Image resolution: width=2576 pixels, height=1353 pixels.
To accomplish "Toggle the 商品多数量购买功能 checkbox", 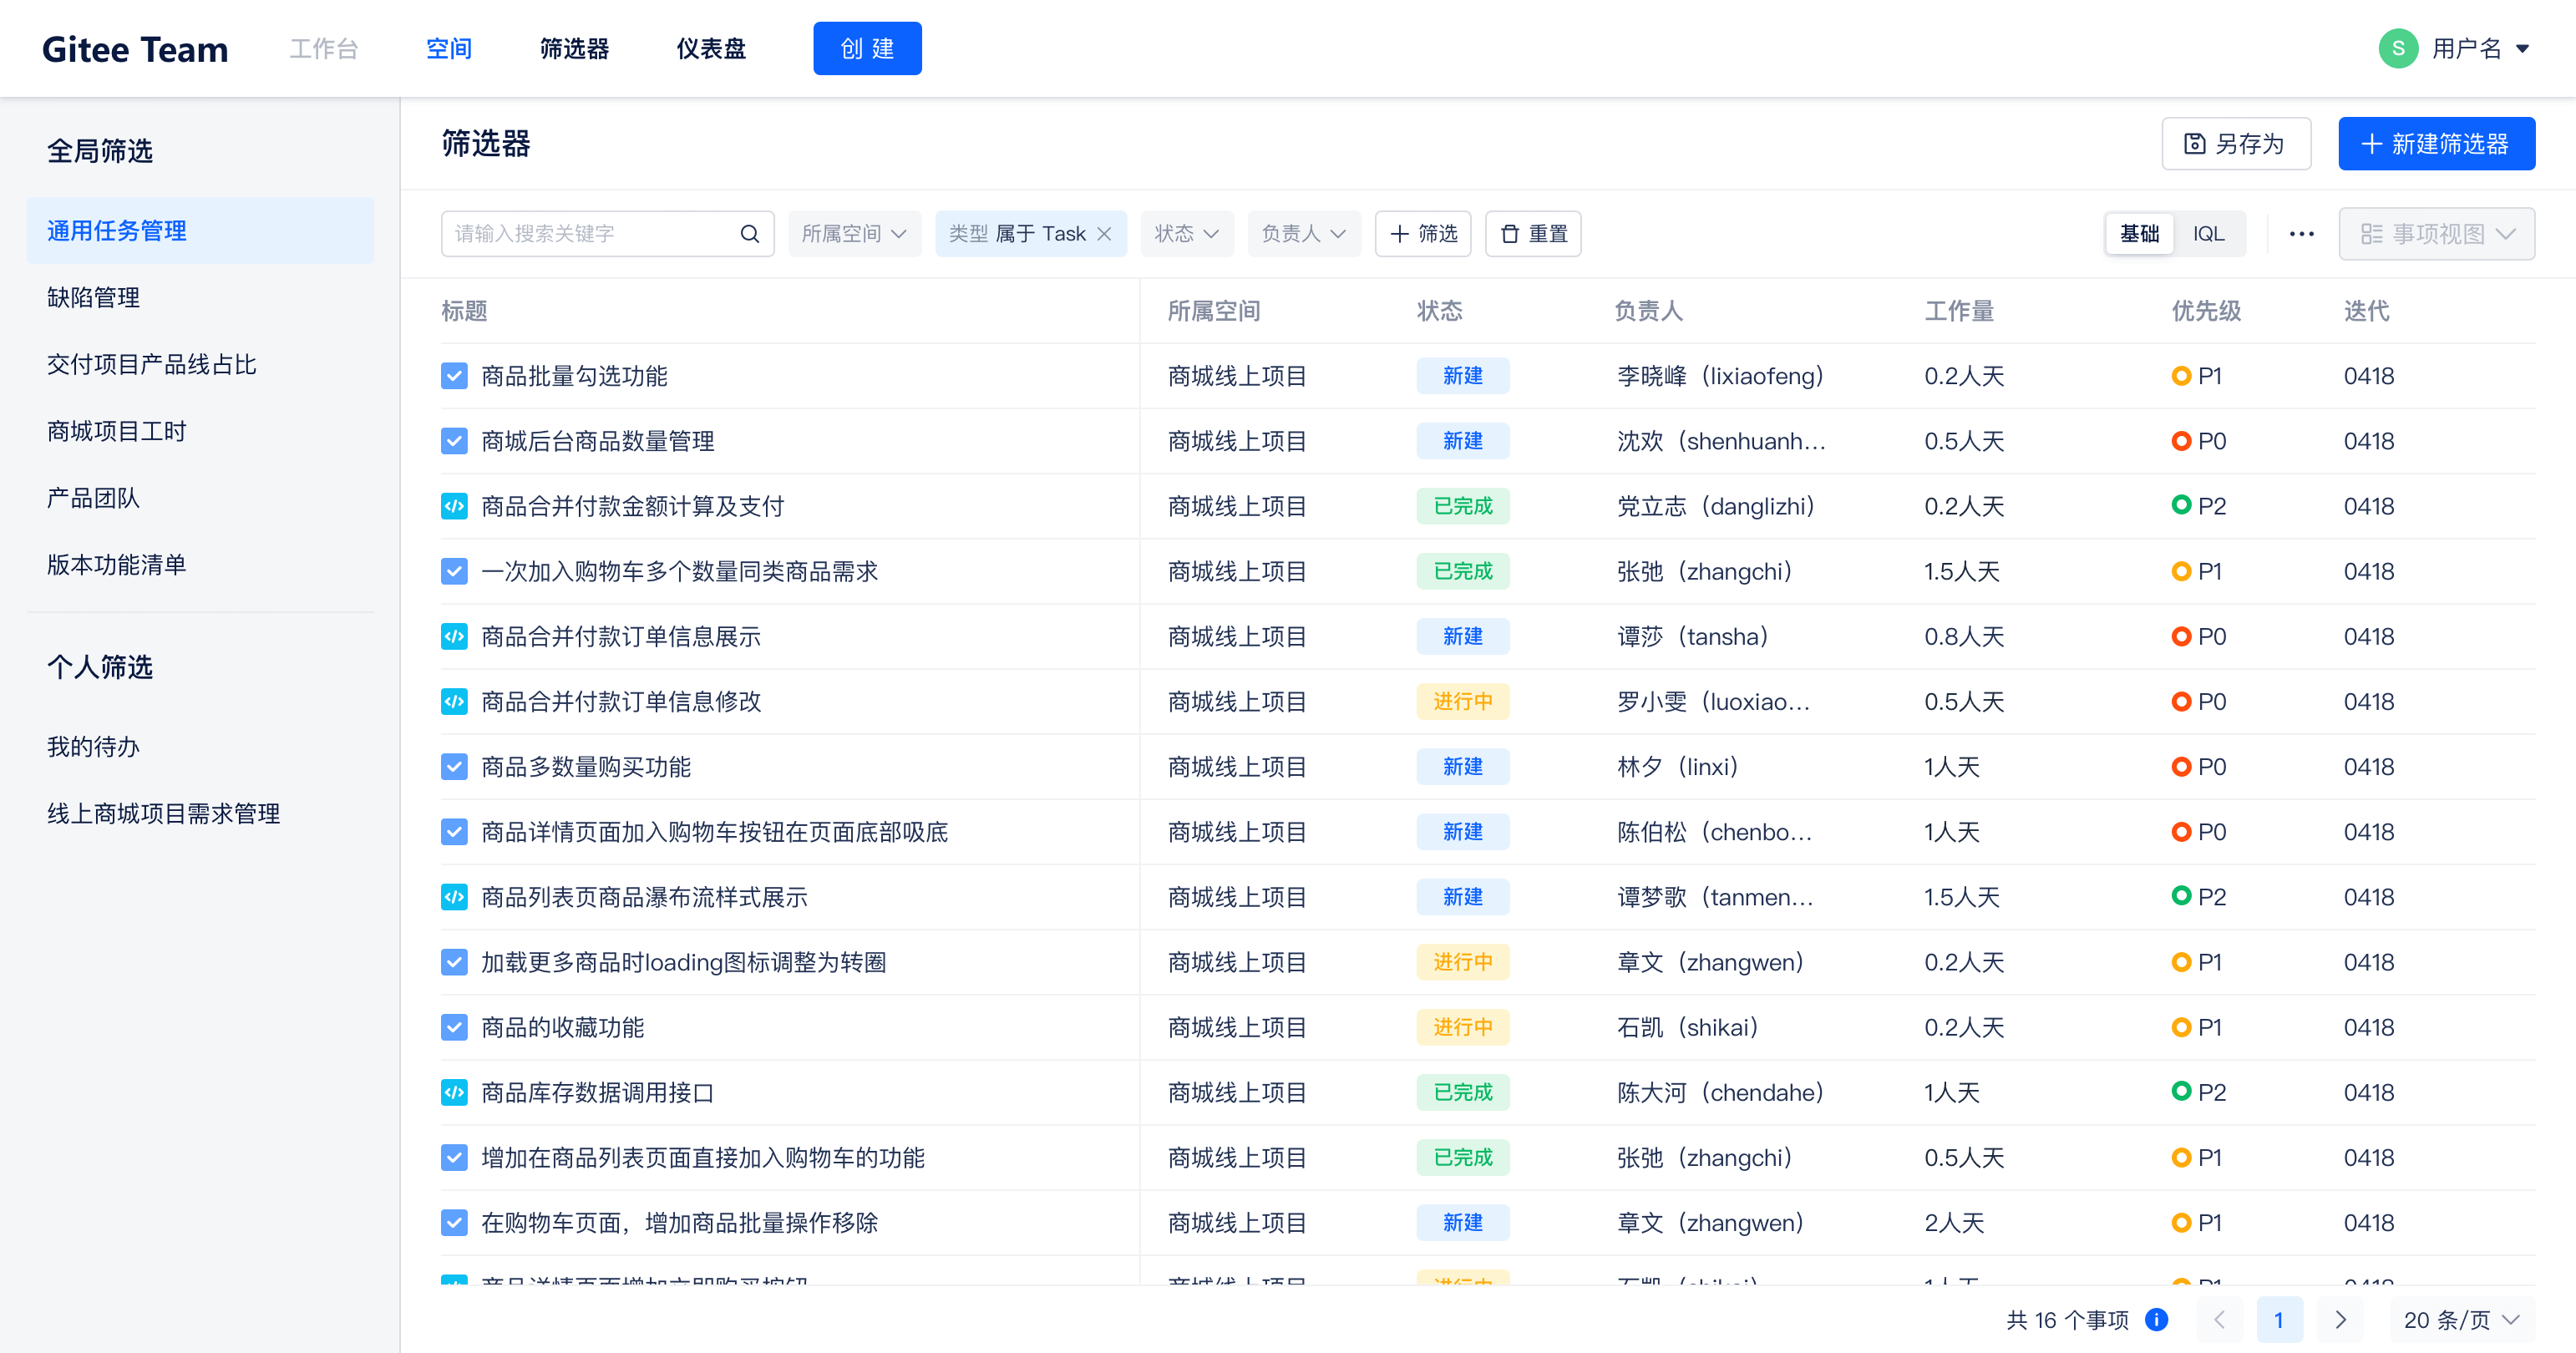I will point(454,766).
